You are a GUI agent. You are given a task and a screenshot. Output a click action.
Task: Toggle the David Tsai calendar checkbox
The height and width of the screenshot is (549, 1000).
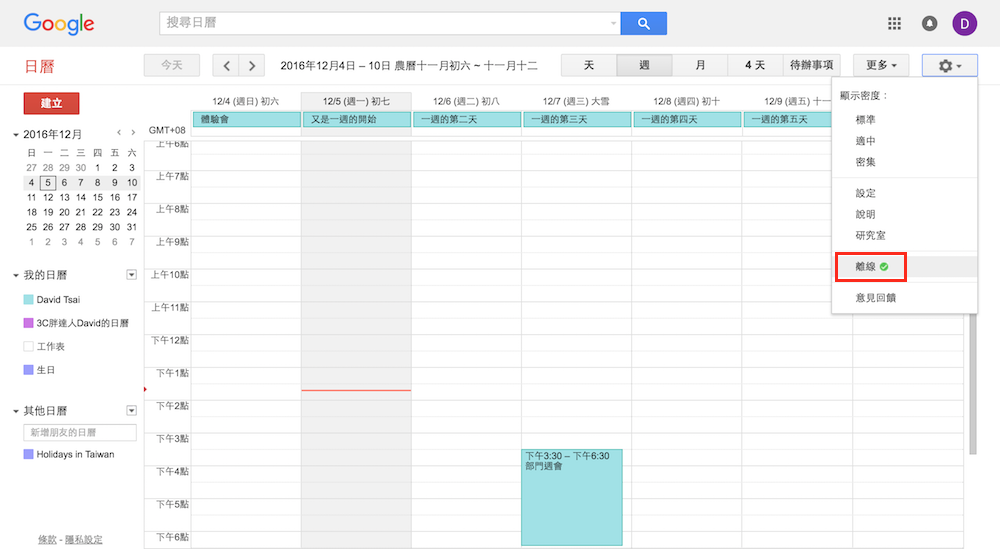(29, 300)
